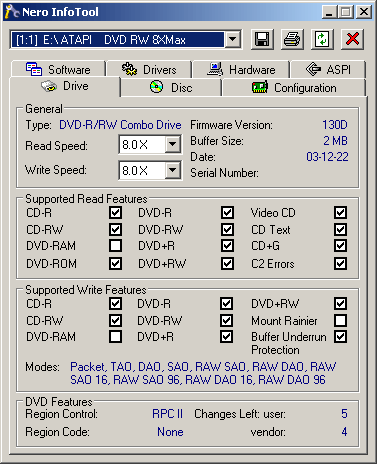The width and height of the screenshot is (377, 464).
Task: Click the date value 03-12-22
Action: (x=327, y=157)
